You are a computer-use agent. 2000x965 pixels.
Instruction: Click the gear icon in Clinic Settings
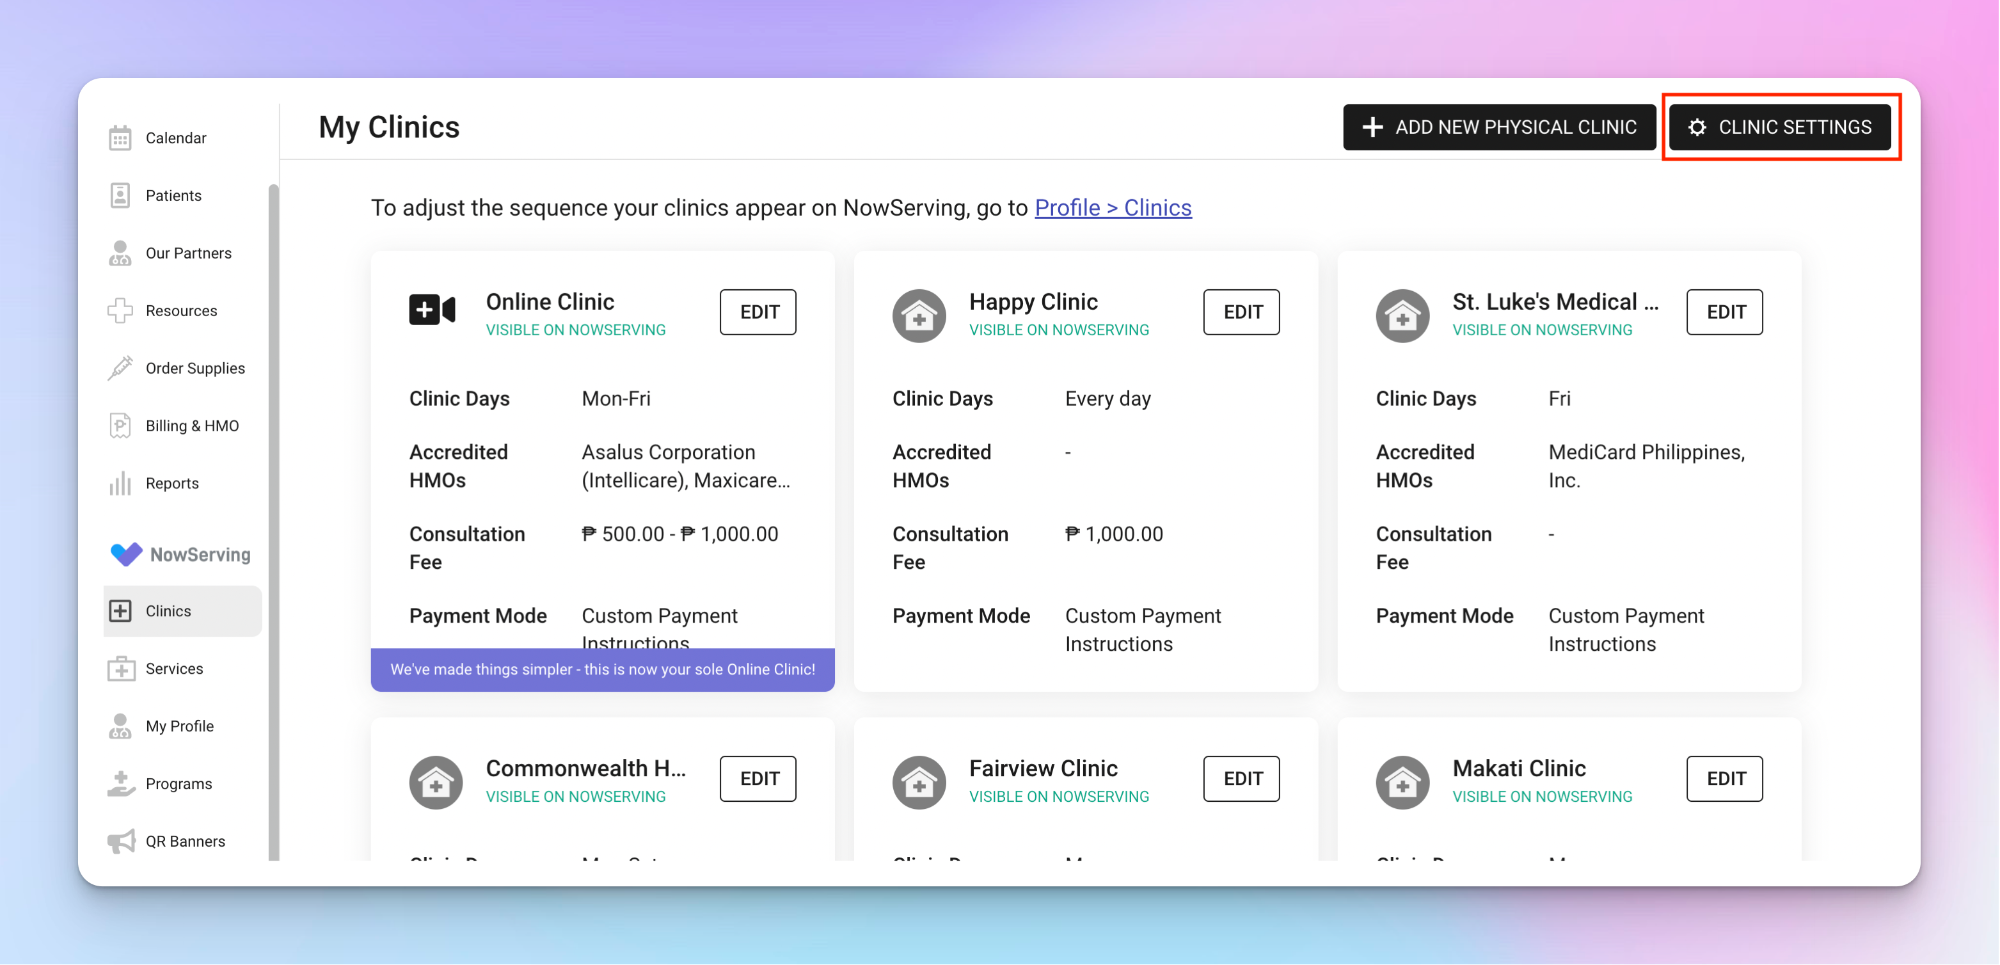click(x=1697, y=127)
